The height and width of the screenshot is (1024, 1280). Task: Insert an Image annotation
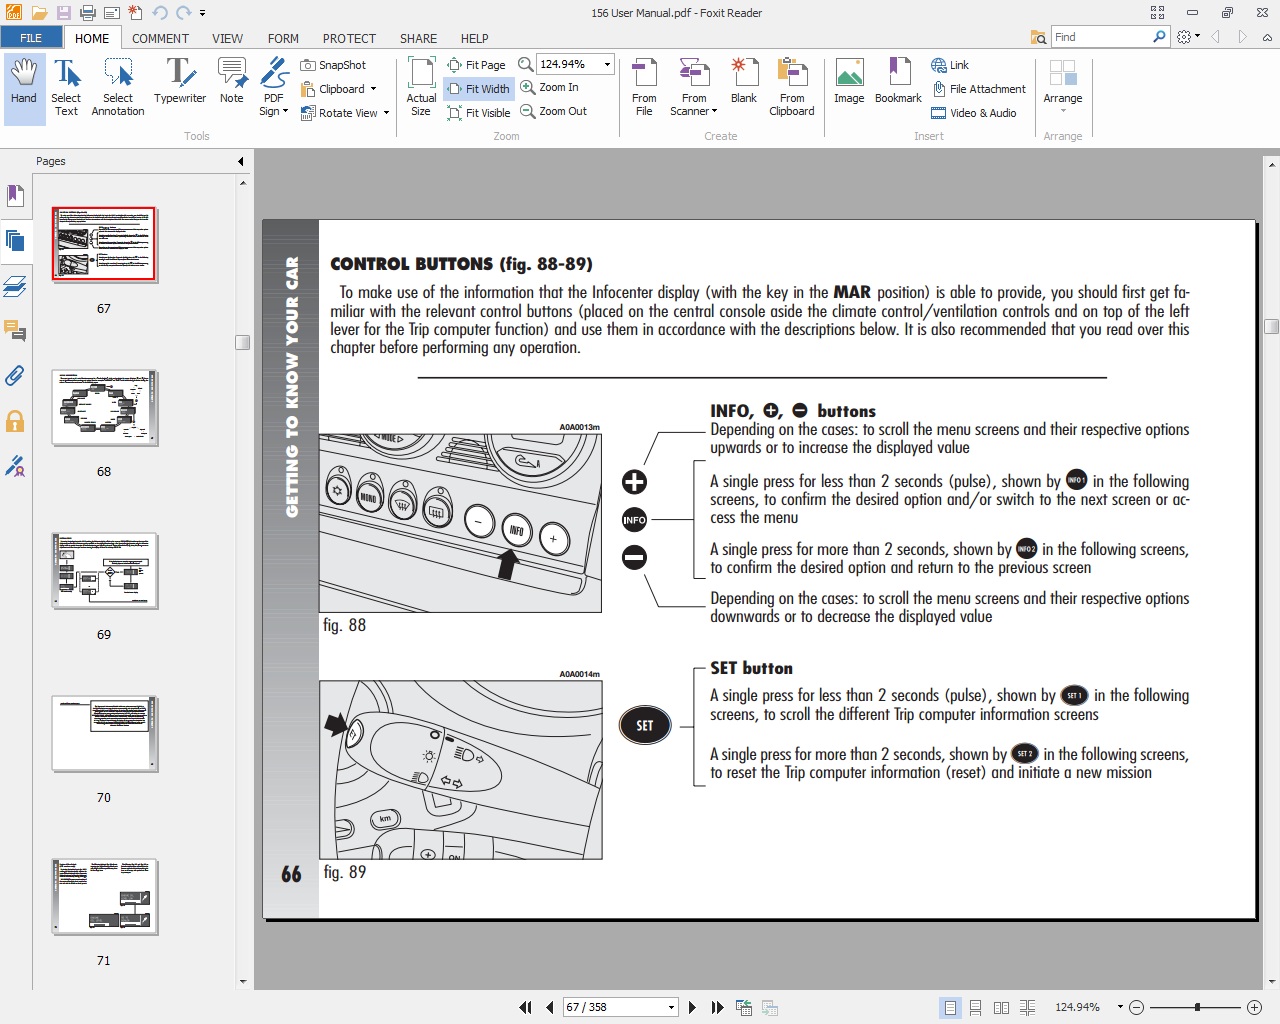click(849, 82)
